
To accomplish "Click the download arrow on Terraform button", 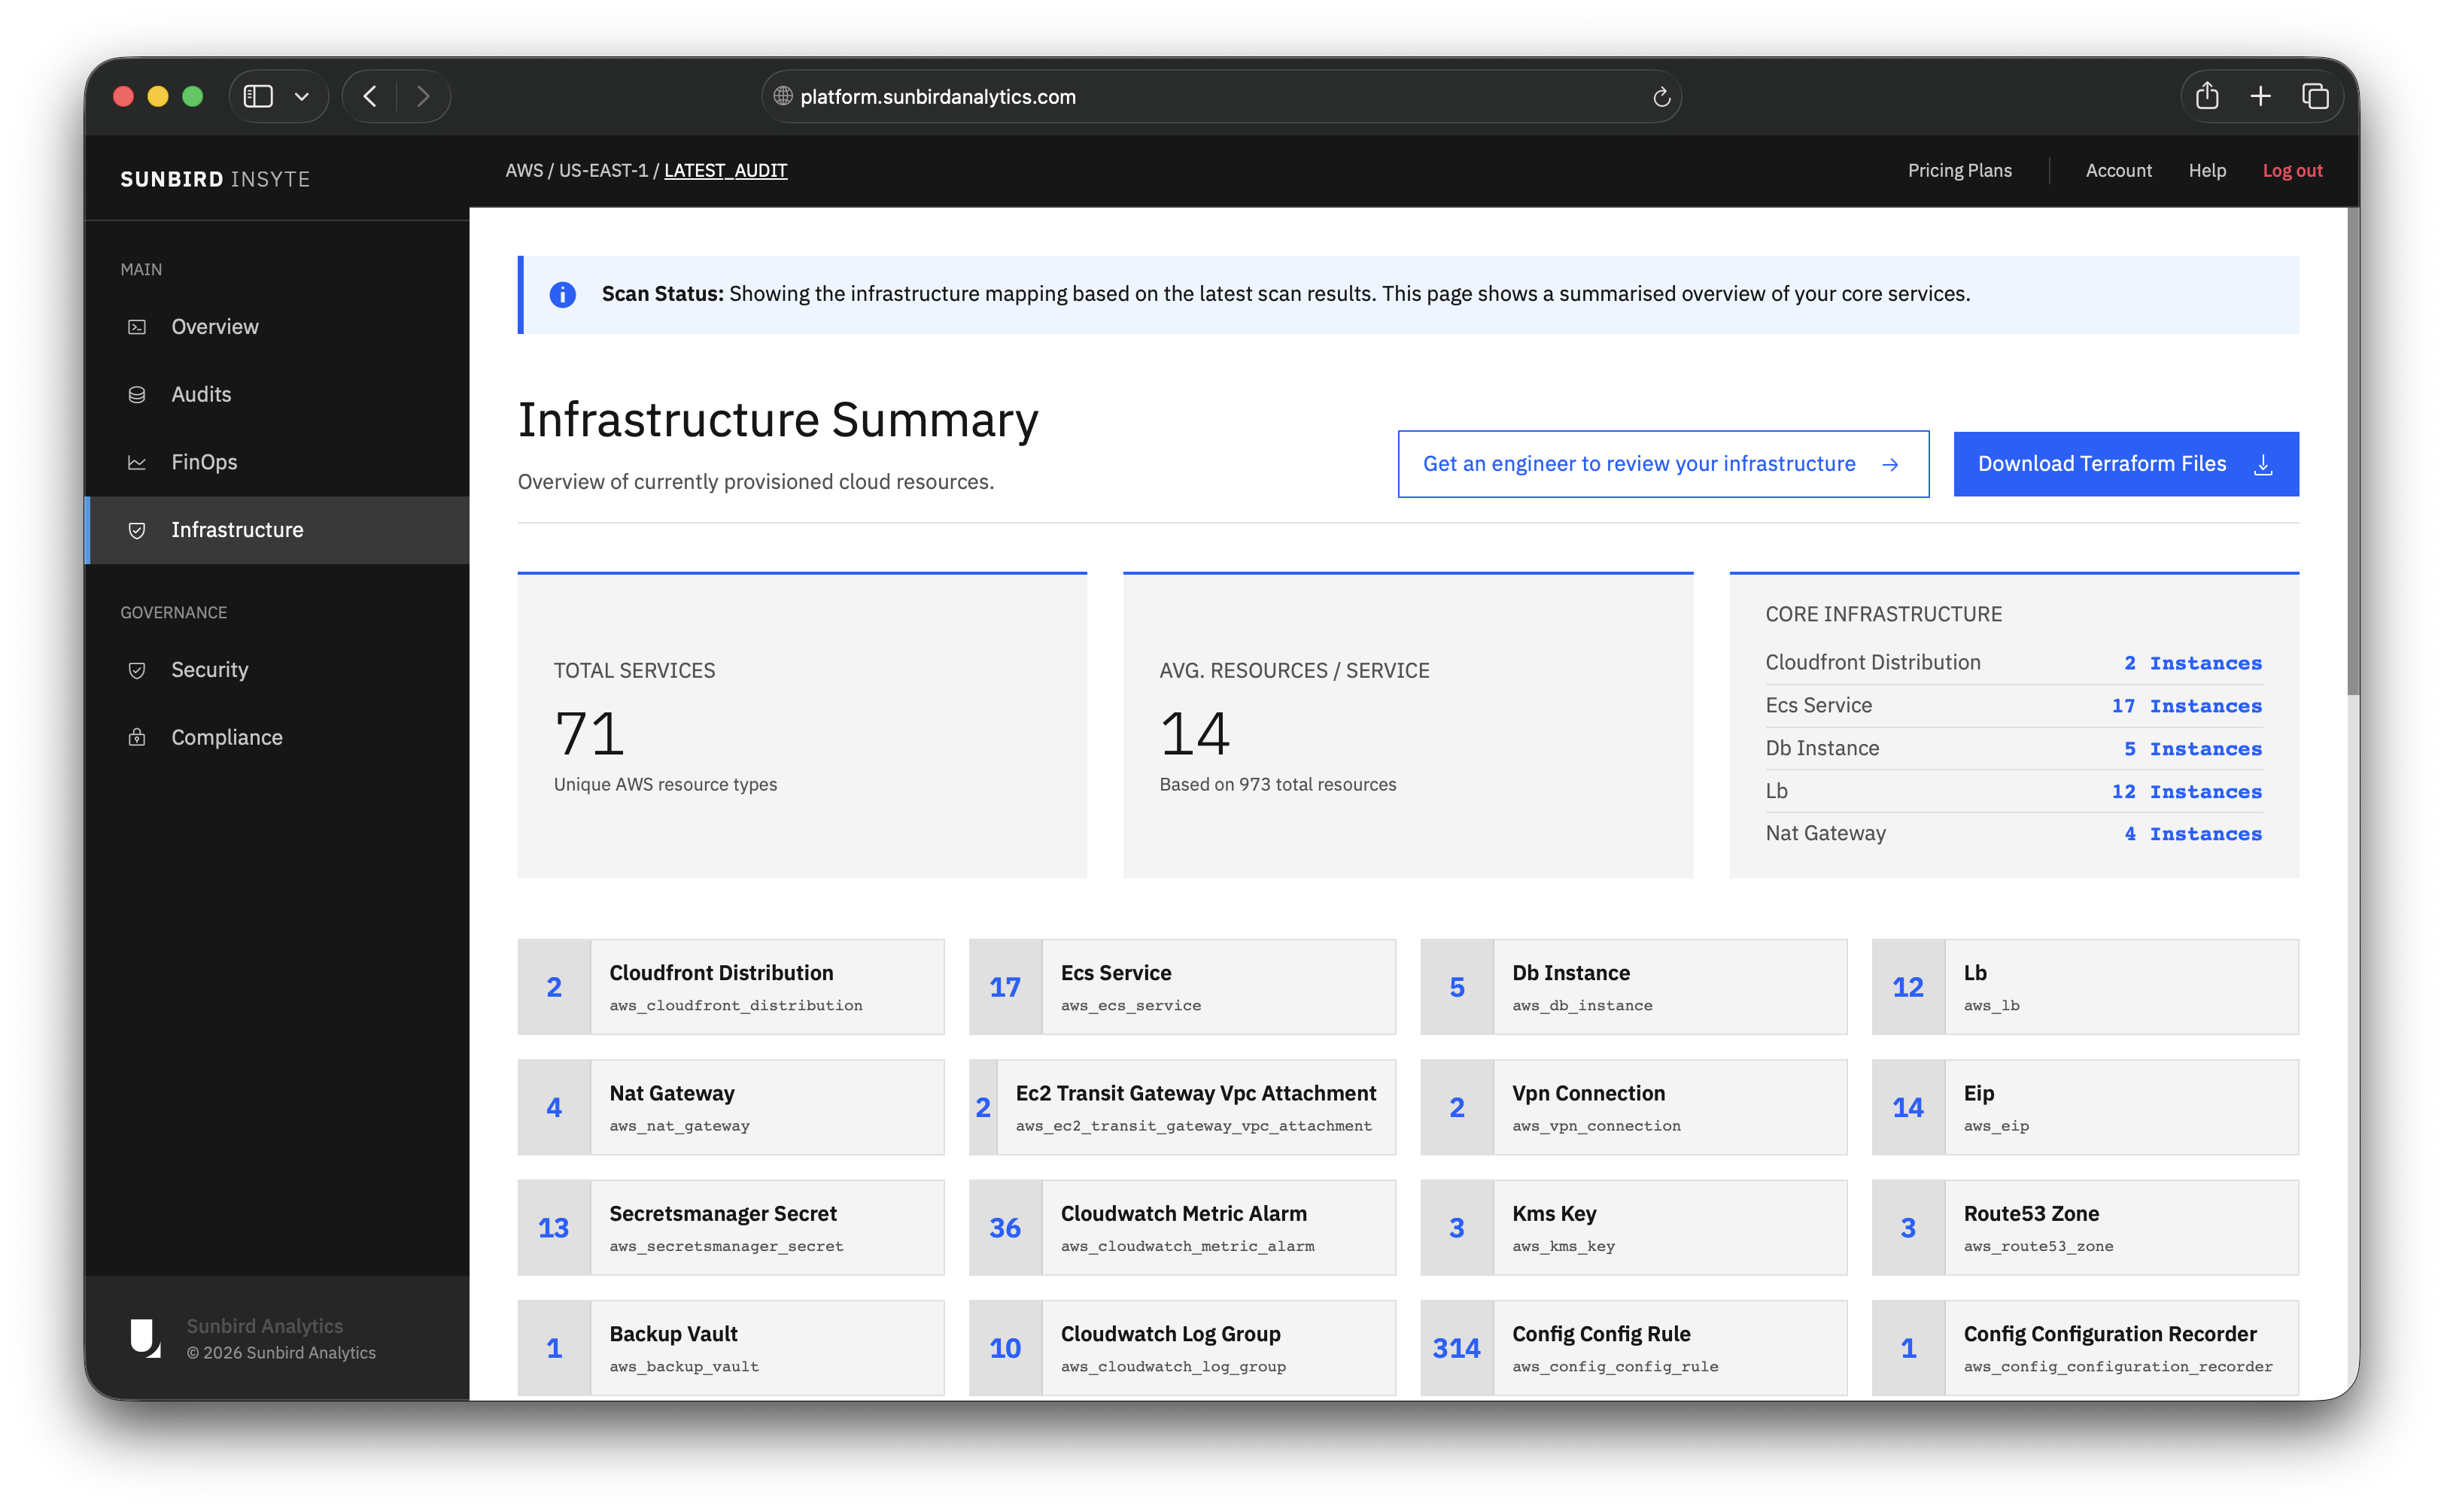I will pyautogui.click(x=2263, y=463).
